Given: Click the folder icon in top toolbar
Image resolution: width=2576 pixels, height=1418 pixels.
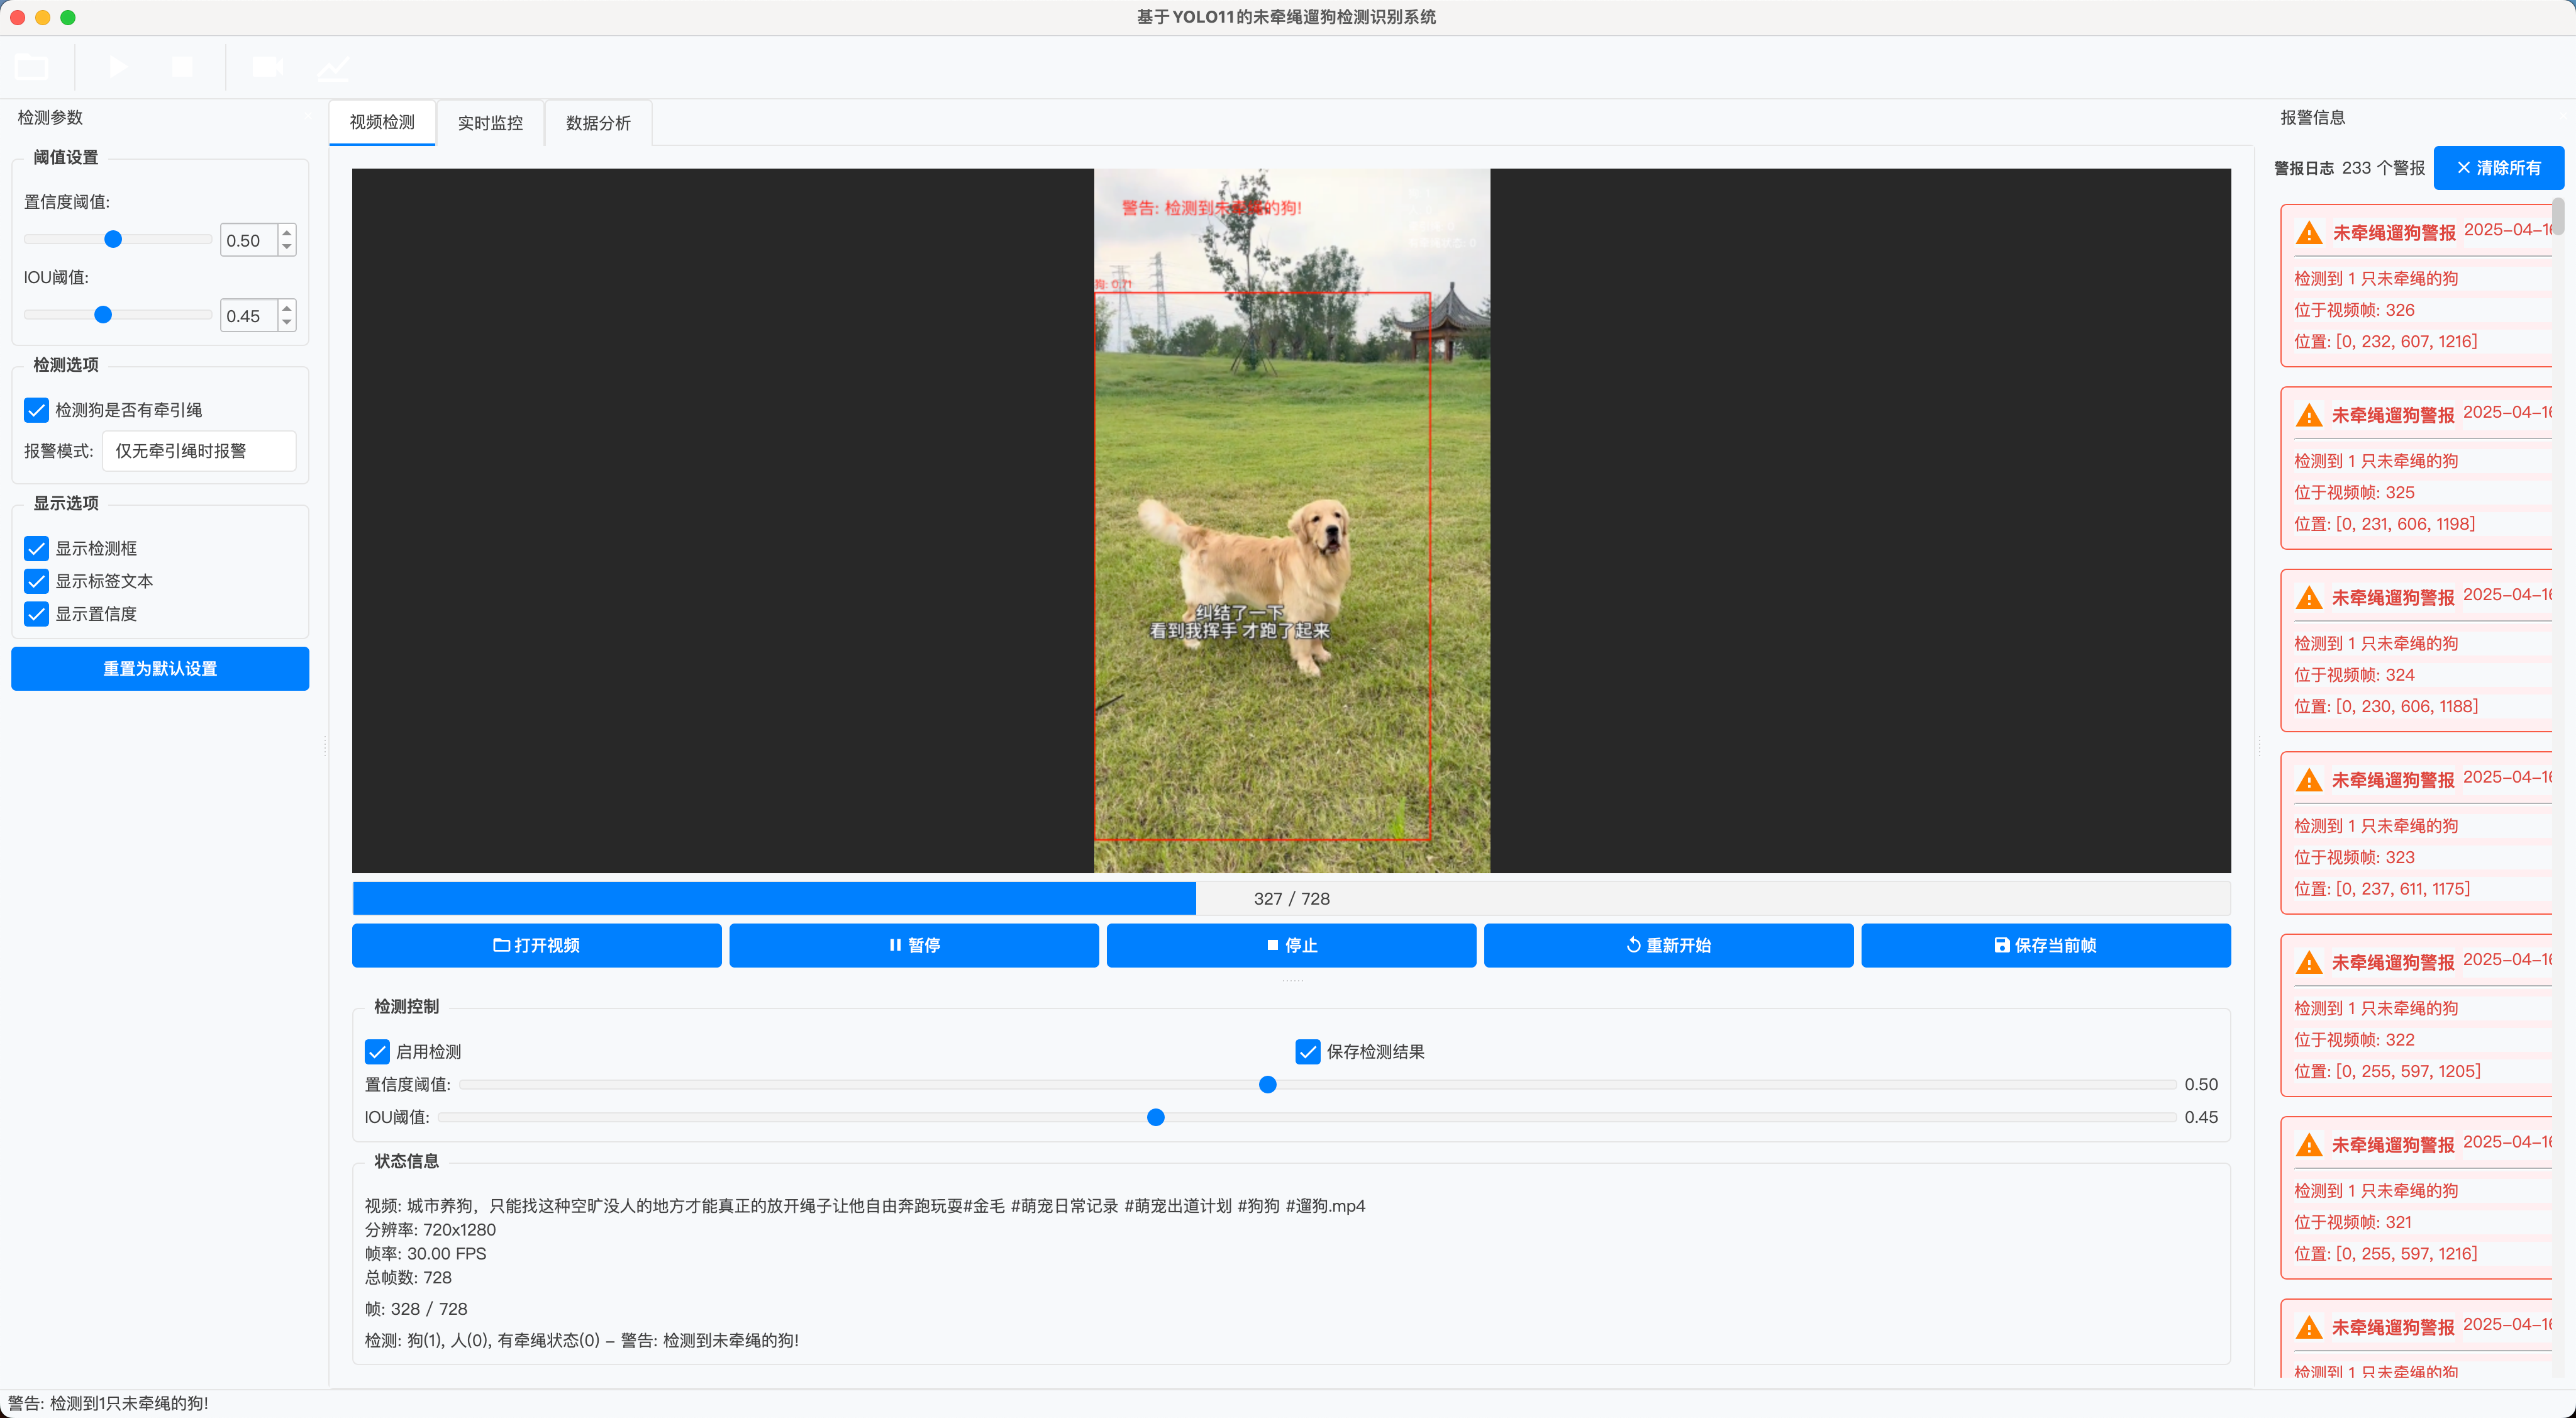Looking at the screenshot, I should coord(32,67).
